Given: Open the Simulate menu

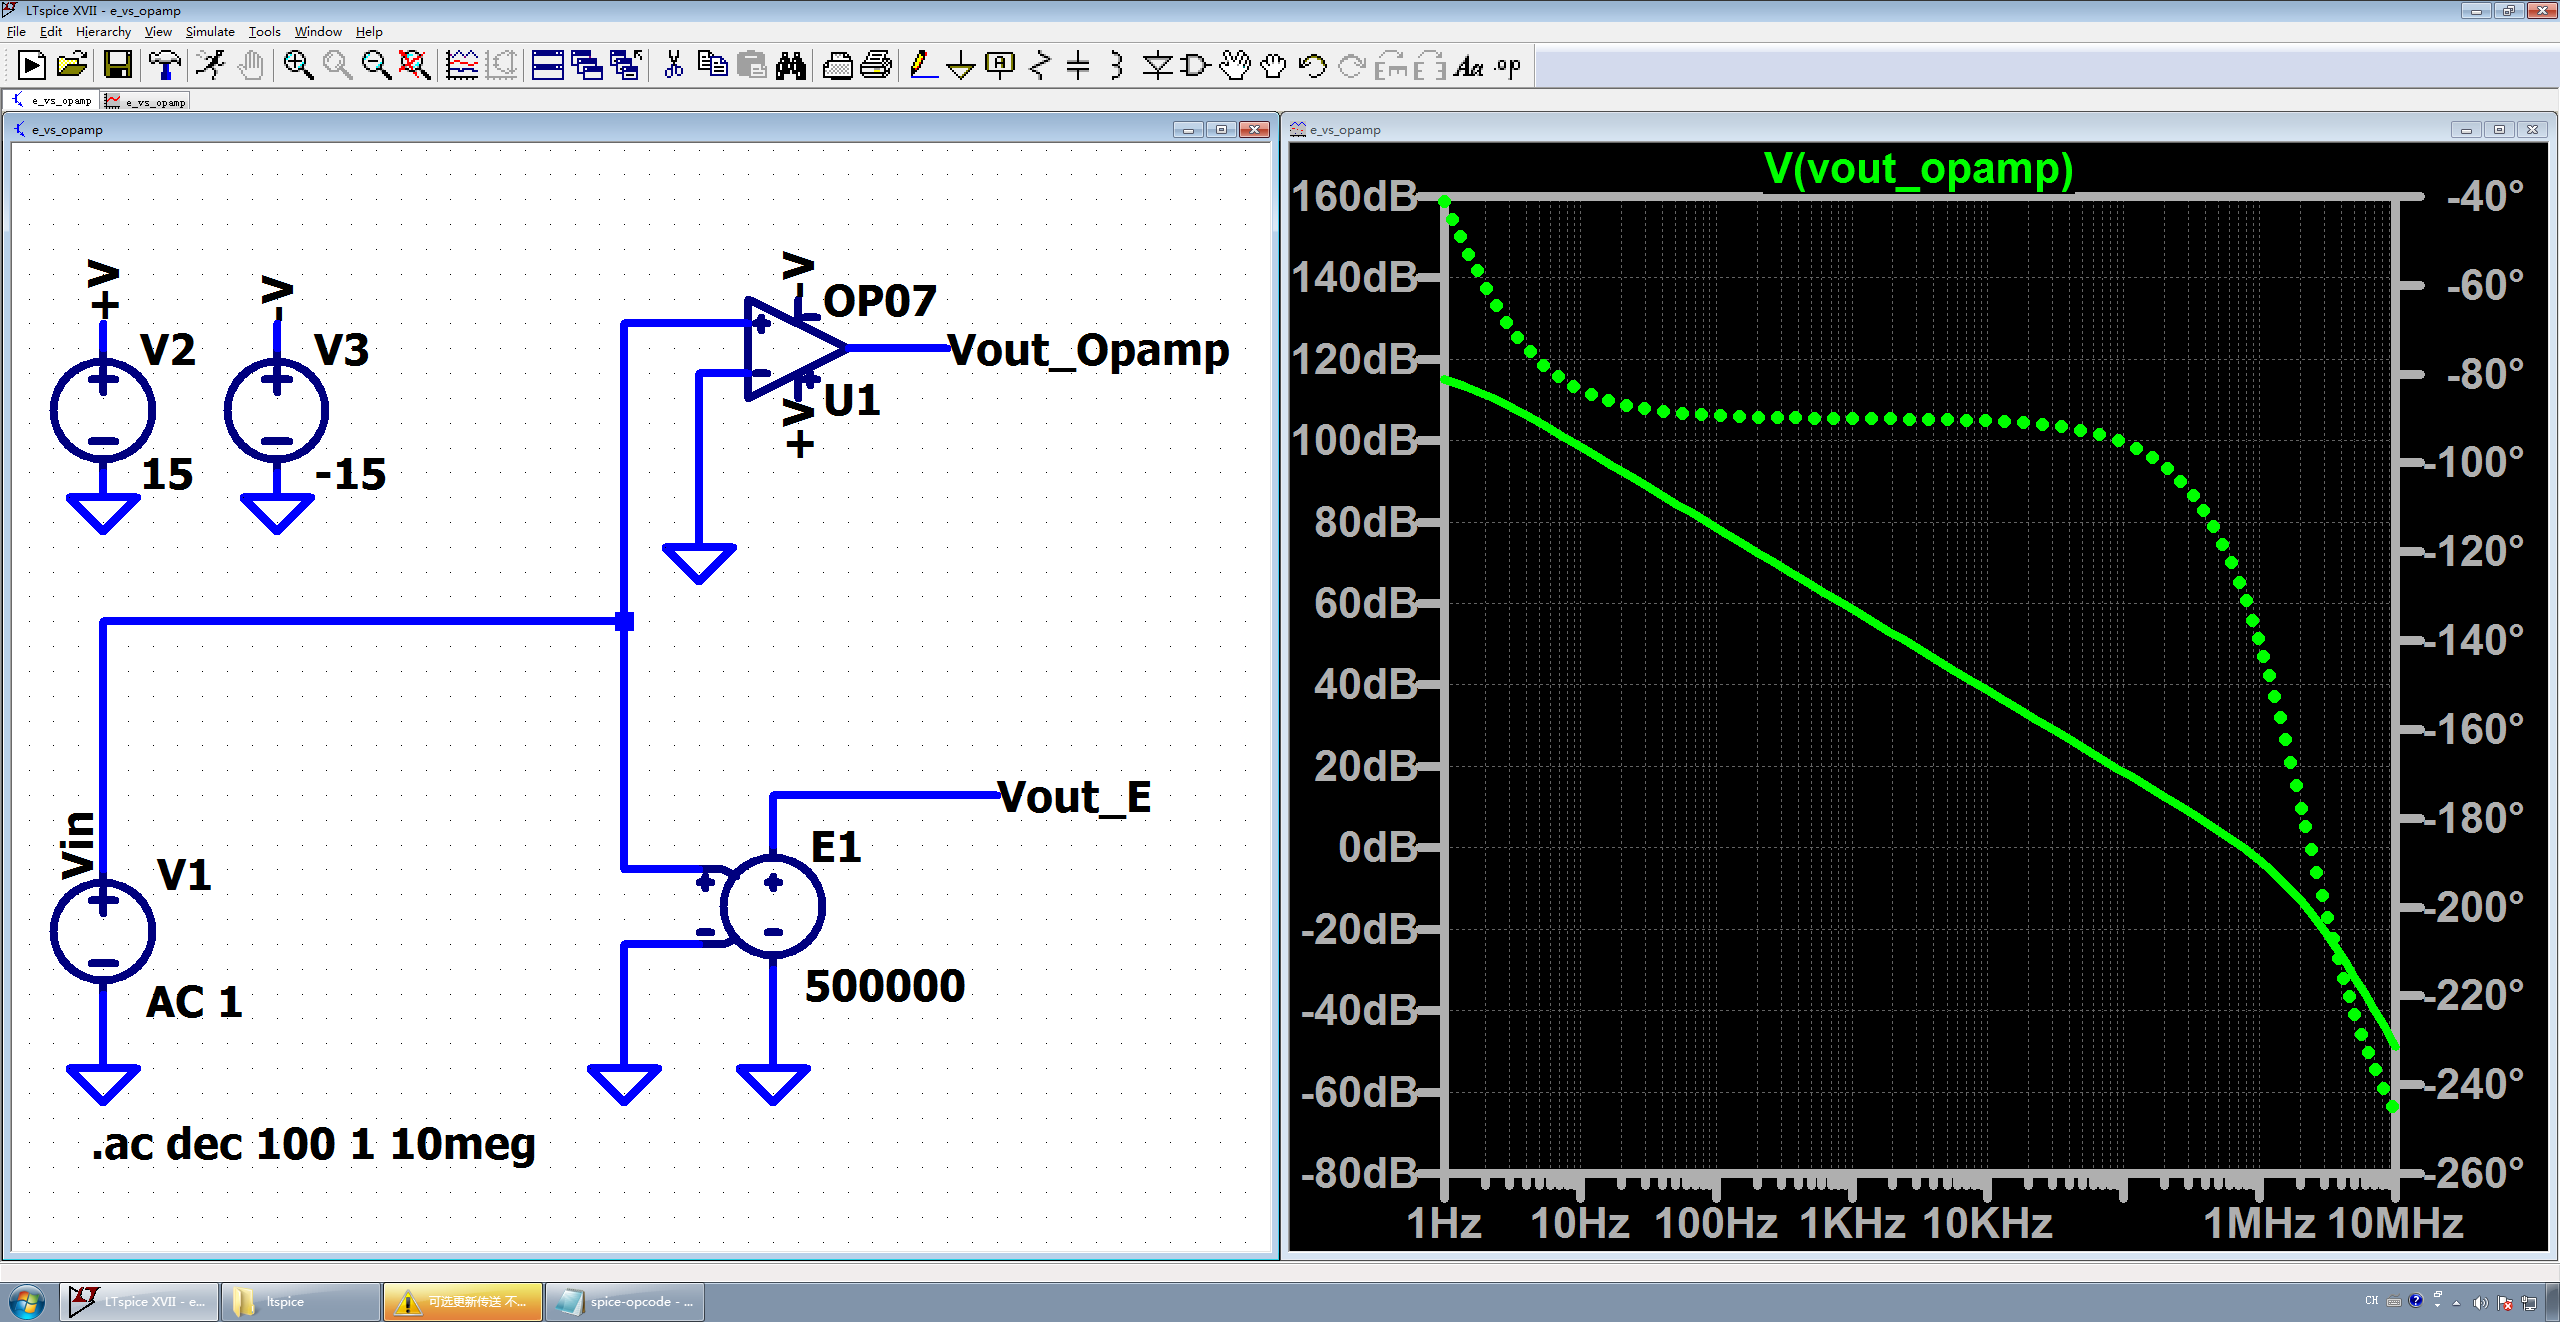Looking at the screenshot, I should click(x=209, y=32).
